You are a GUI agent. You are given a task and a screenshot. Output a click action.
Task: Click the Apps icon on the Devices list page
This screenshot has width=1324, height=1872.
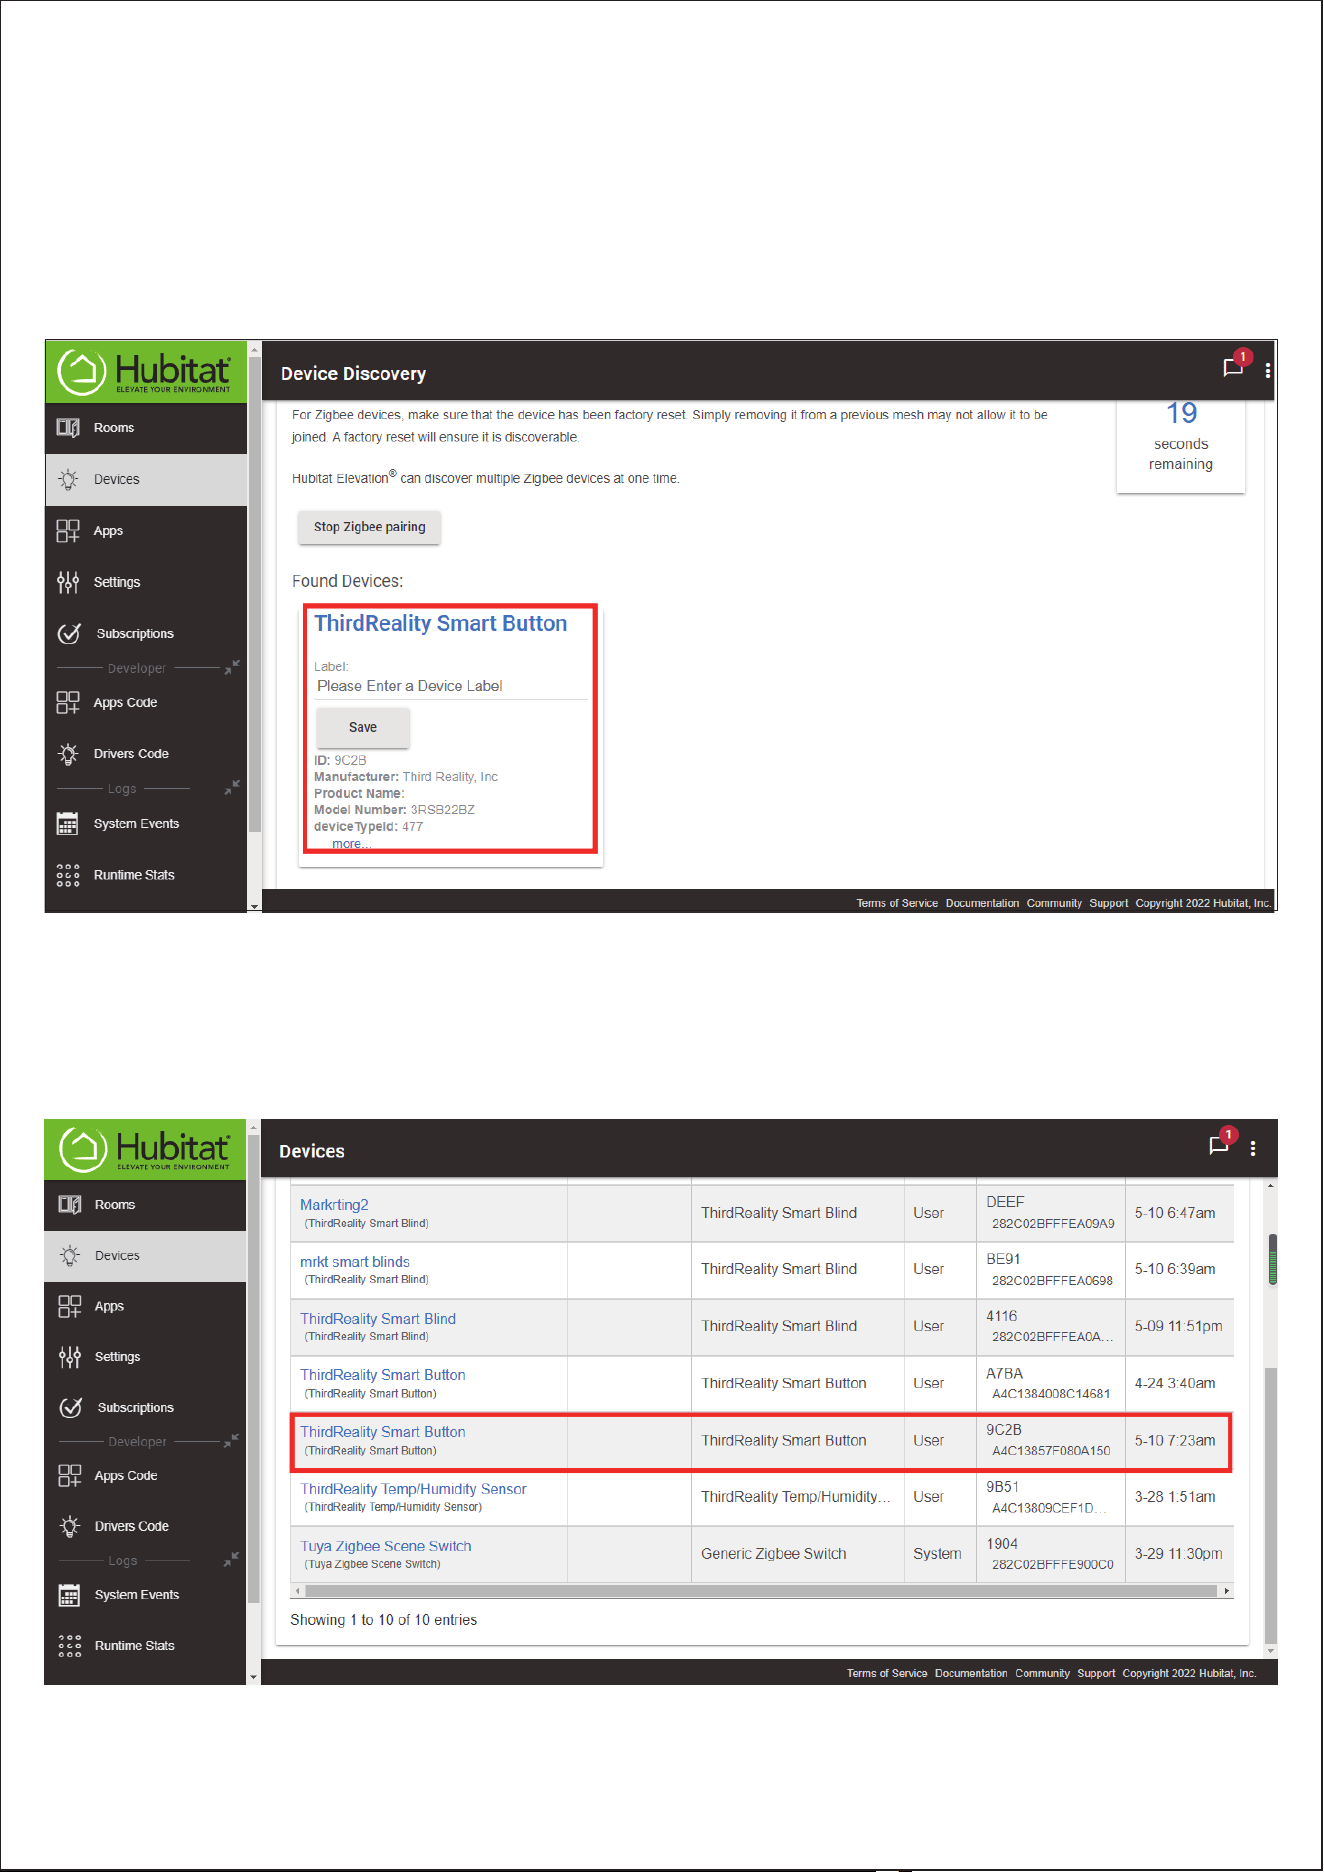tap(70, 1306)
